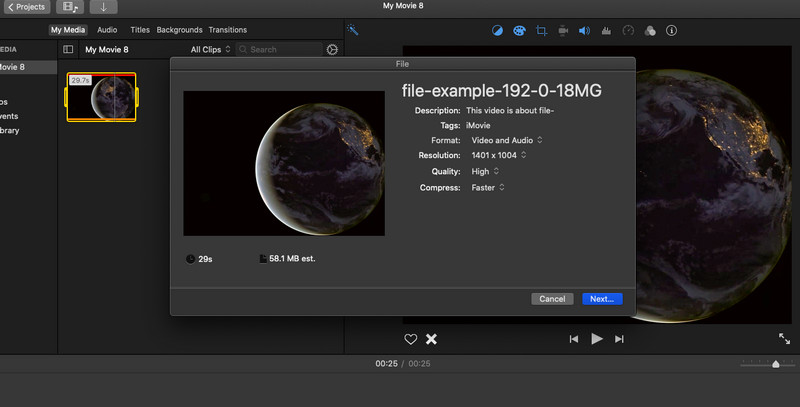Open the Titles tab

coord(140,30)
